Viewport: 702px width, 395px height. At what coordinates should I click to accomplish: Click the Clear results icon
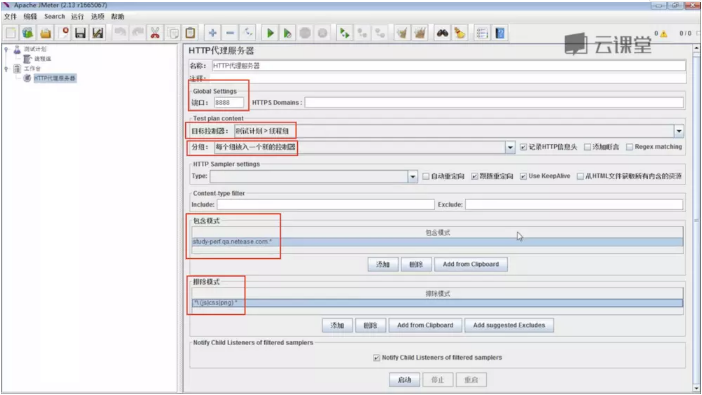click(402, 33)
